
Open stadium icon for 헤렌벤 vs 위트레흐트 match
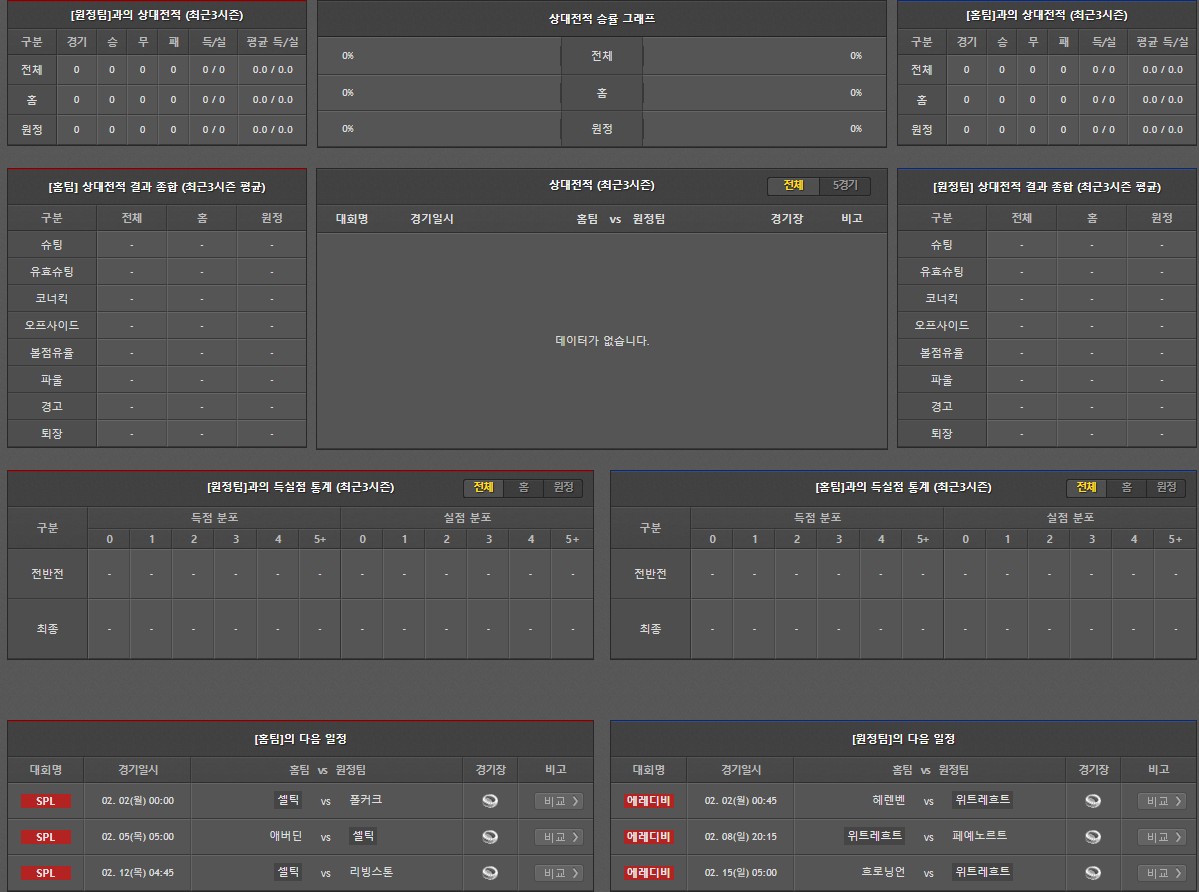1092,801
